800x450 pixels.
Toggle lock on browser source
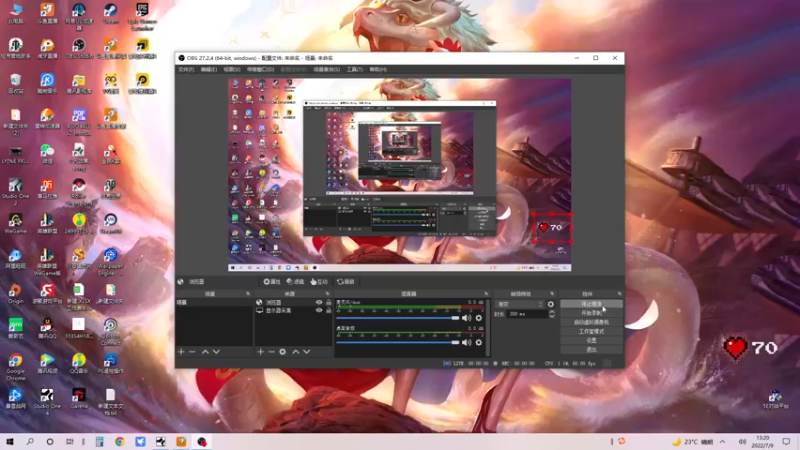click(x=329, y=303)
